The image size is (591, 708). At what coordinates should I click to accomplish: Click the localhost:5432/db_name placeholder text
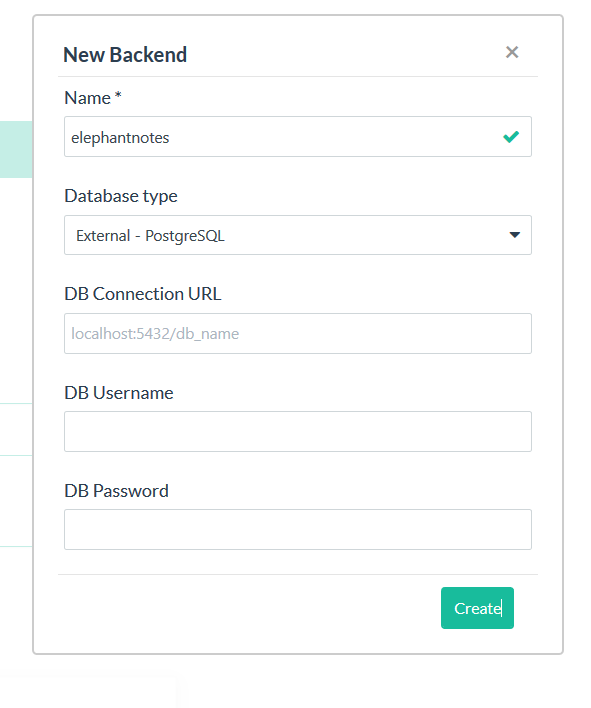click(155, 334)
